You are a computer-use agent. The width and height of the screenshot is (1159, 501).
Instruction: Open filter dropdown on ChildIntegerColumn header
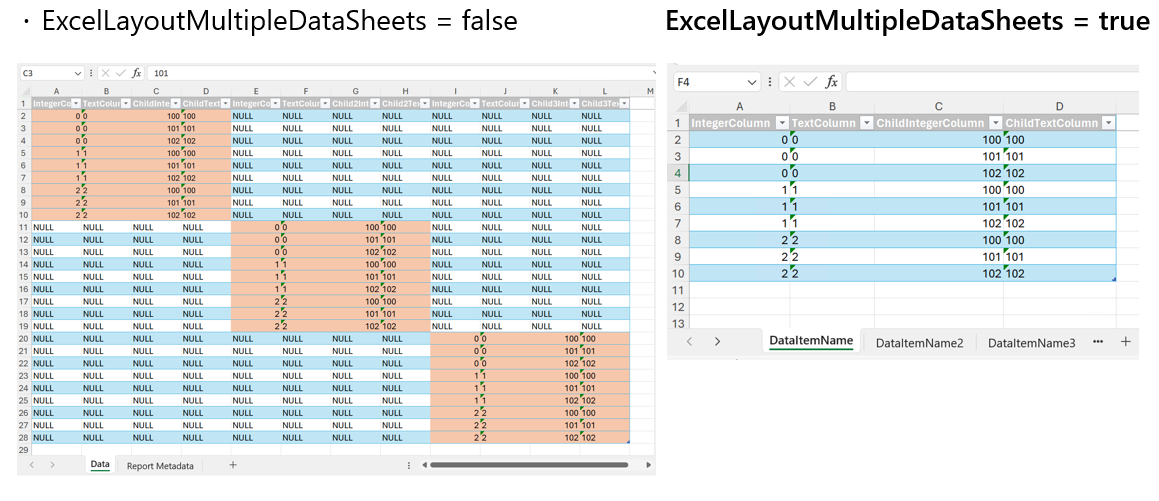(x=995, y=123)
